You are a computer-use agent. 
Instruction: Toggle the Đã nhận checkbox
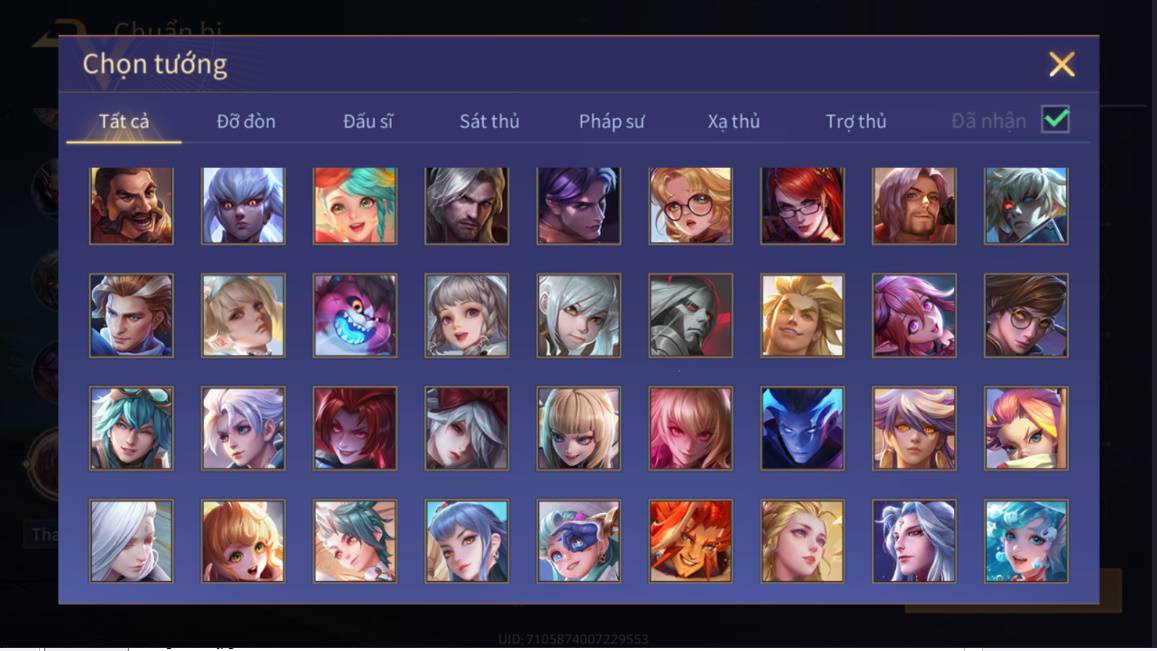point(1055,120)
